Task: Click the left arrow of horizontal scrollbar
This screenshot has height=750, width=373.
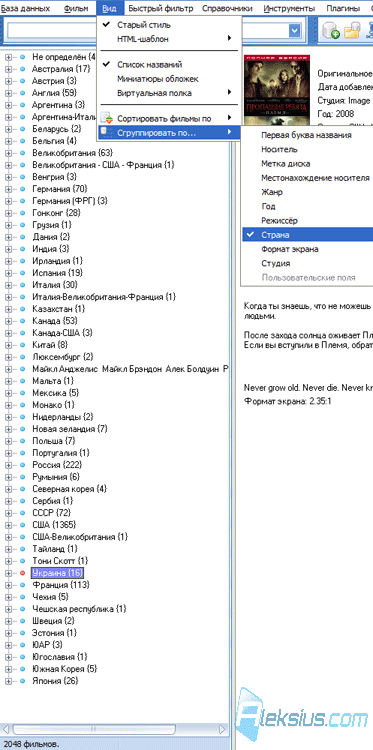Action: click(6, 729)
